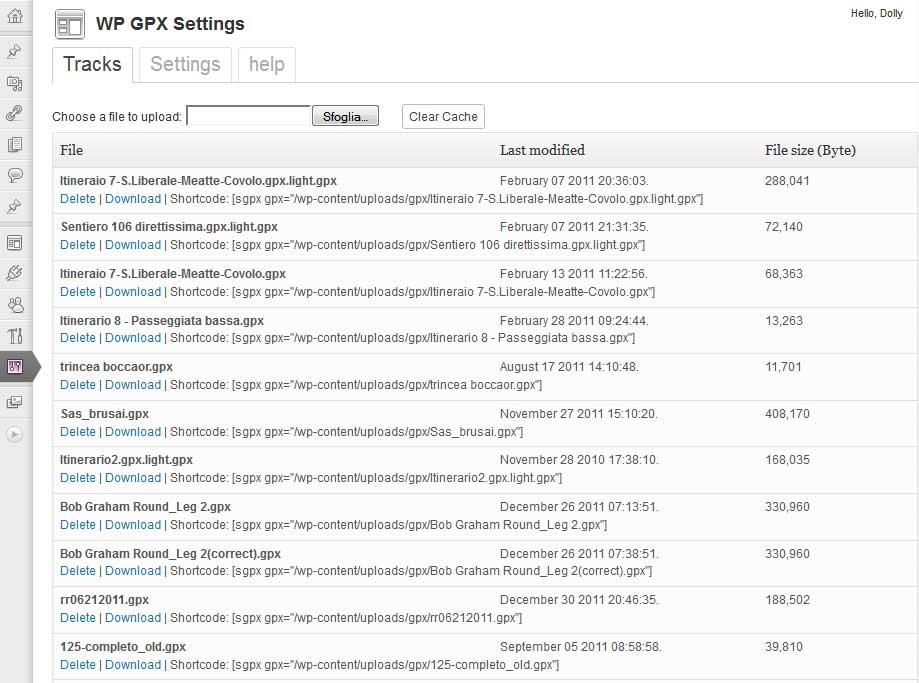Open the Comments speech bubble icon
Viewport: 919px width, 683px height.
(15, 175)
